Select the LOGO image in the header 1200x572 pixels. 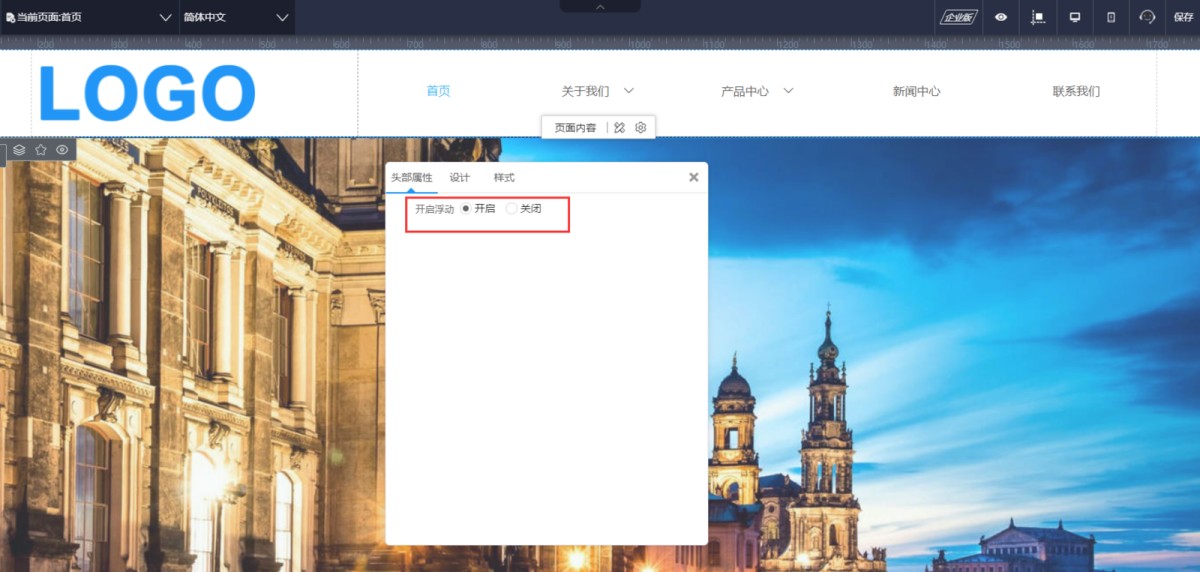(x=147, y=93)
